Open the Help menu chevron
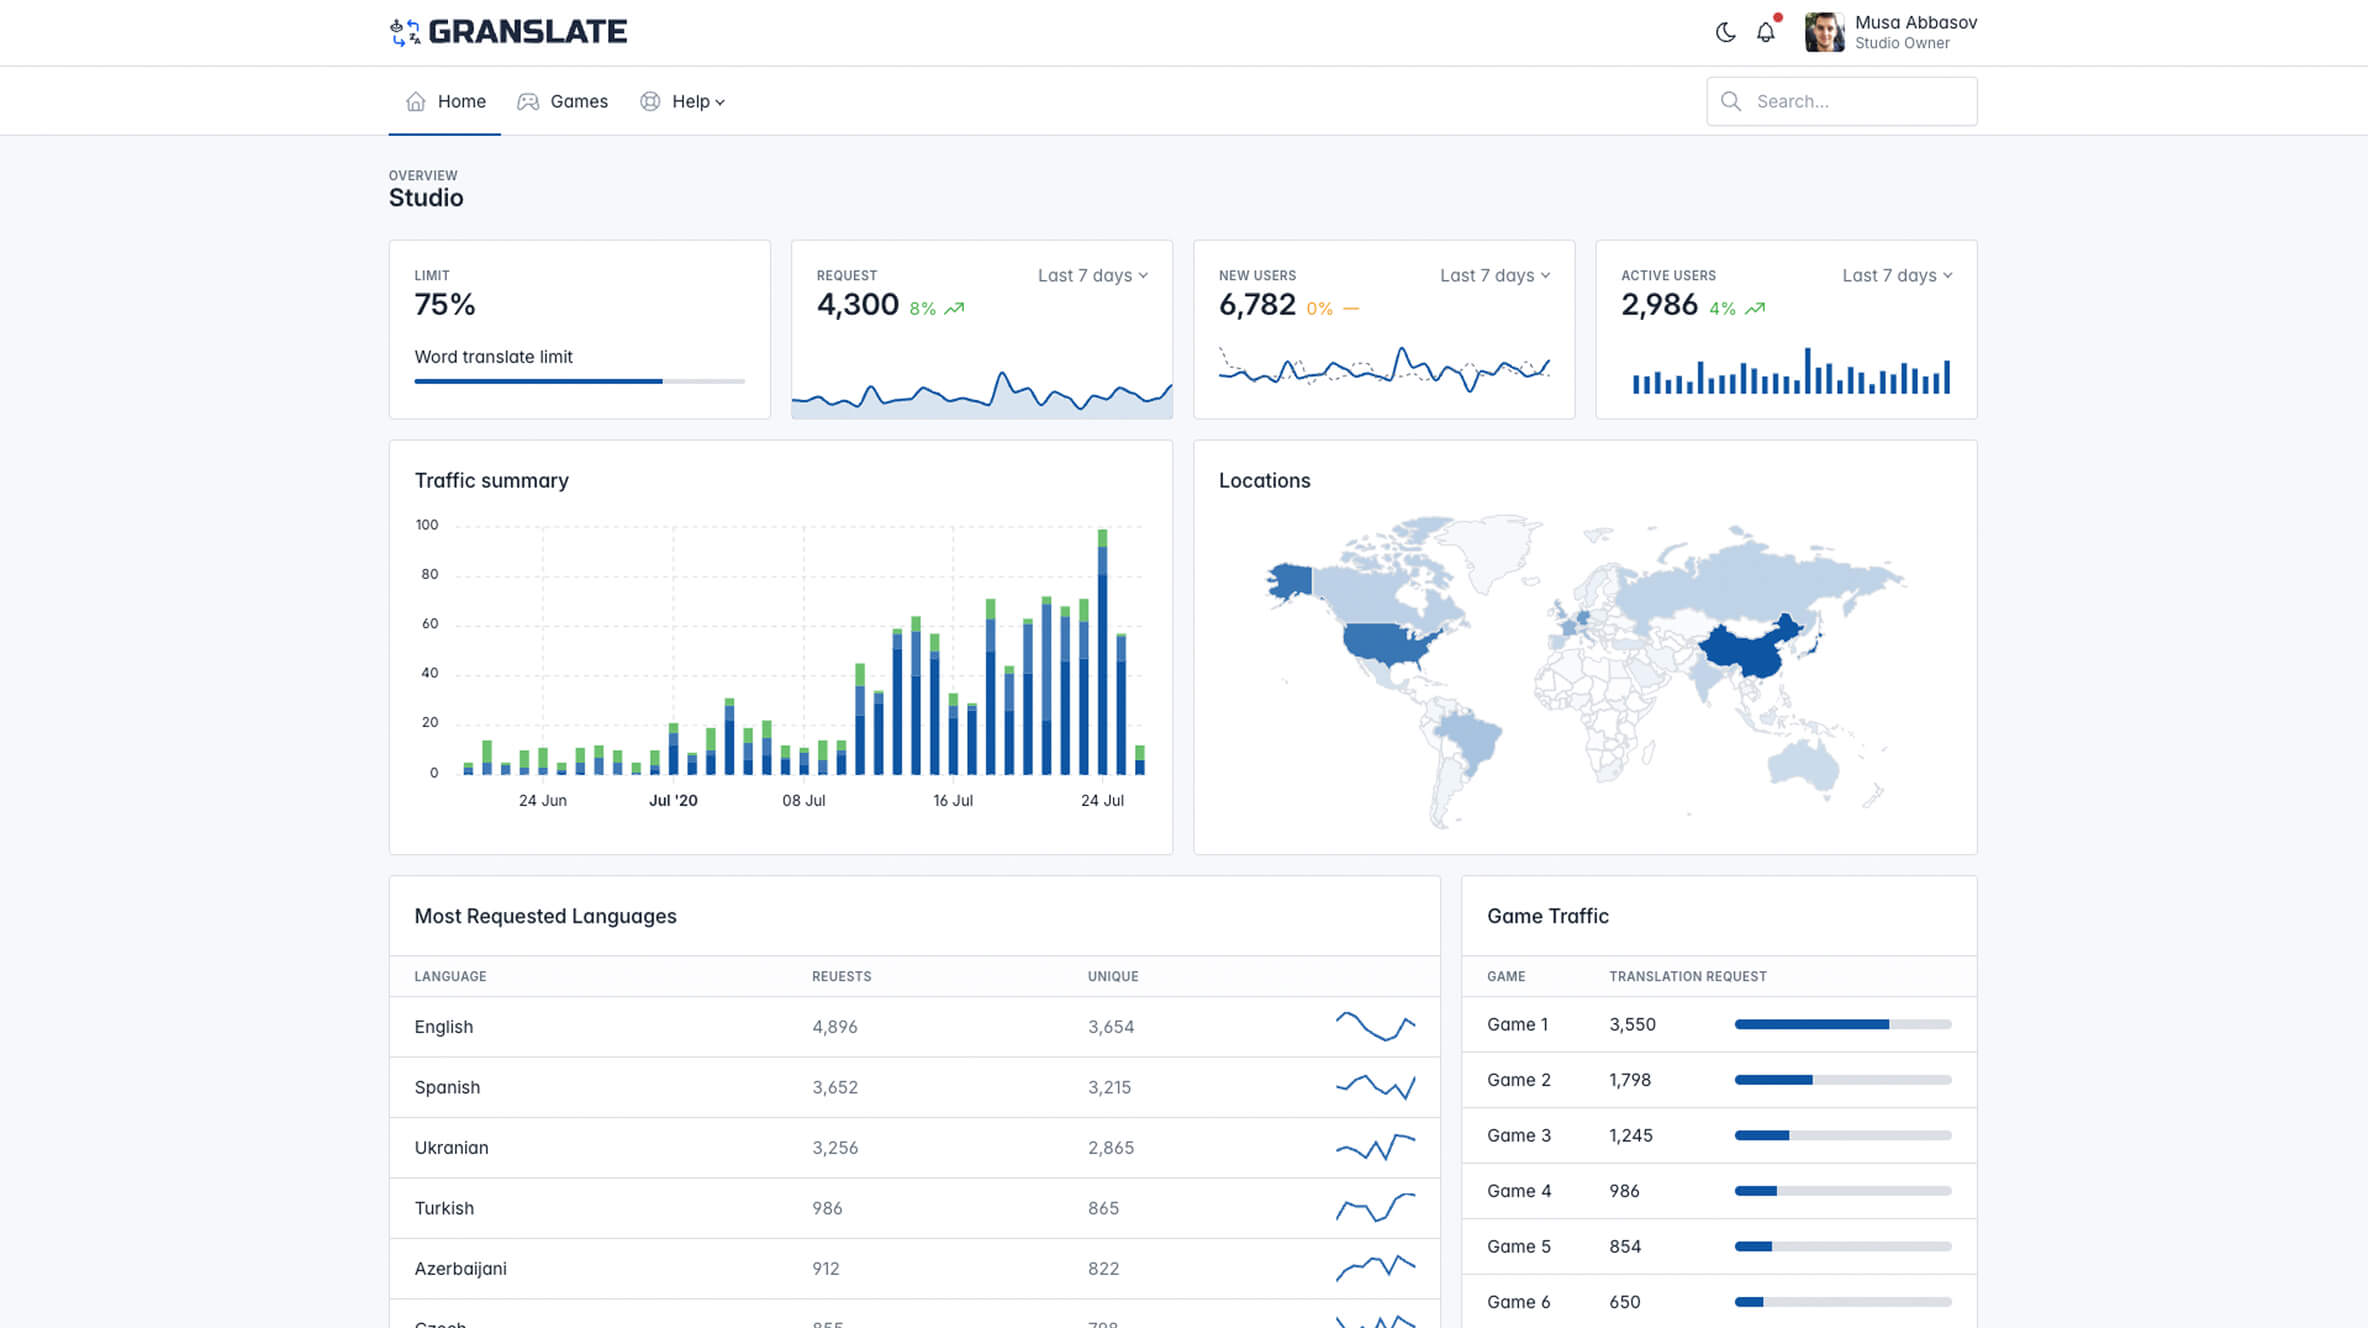 [722, 102]
